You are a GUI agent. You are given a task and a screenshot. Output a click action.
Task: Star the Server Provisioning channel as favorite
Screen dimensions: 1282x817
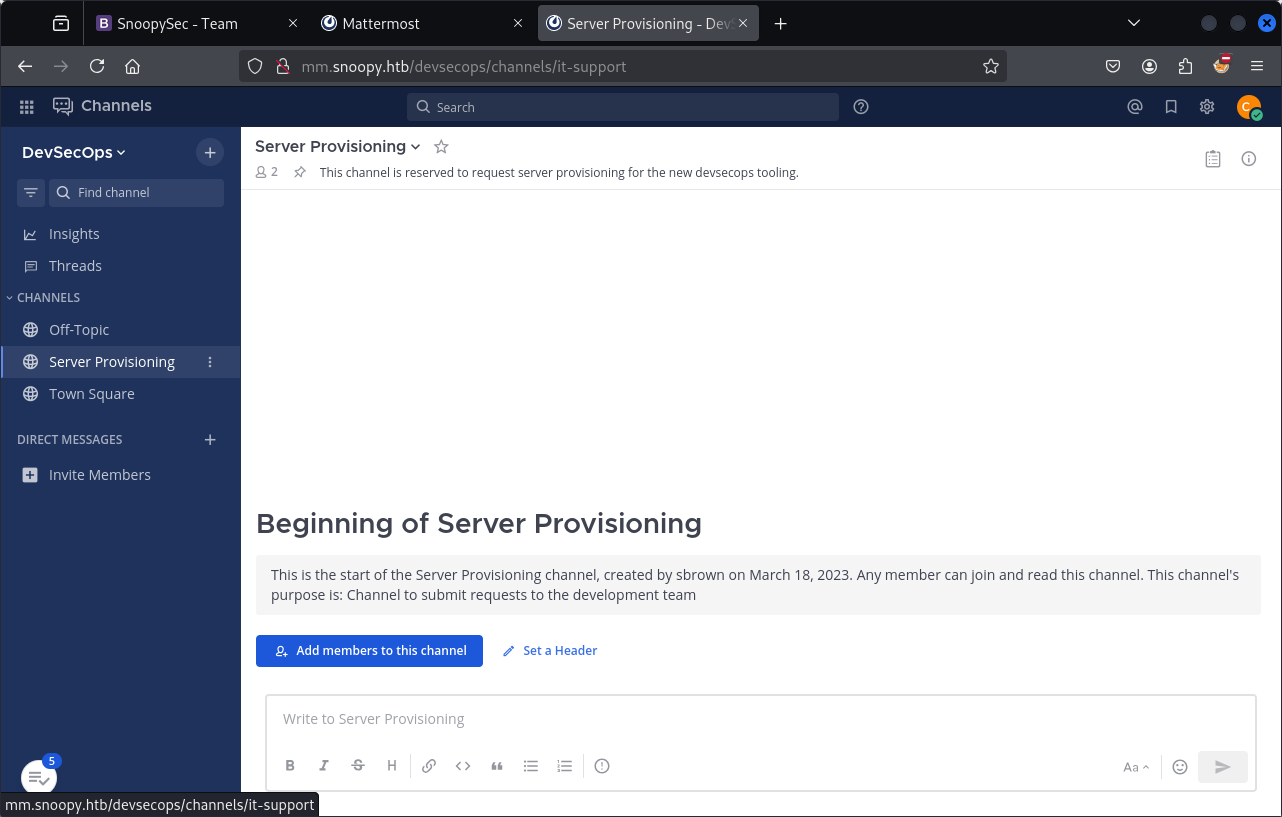[441, 147]
